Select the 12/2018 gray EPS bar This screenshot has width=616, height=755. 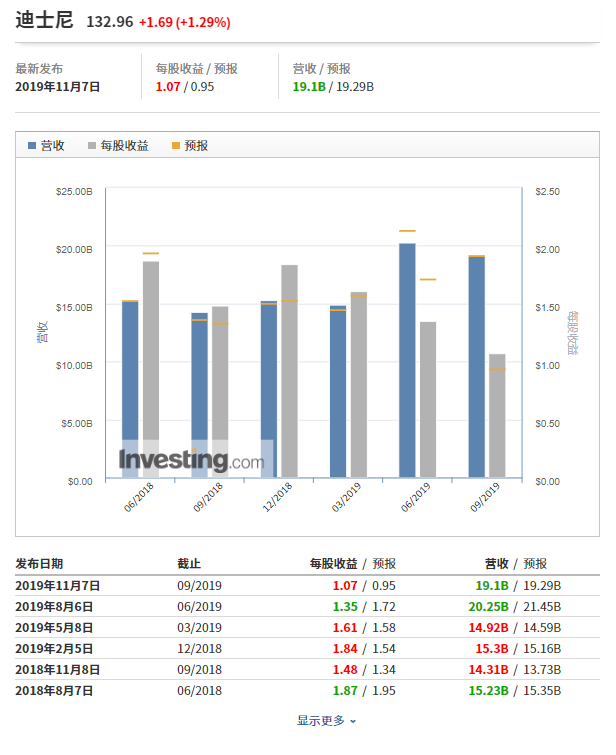click(289, 371)
